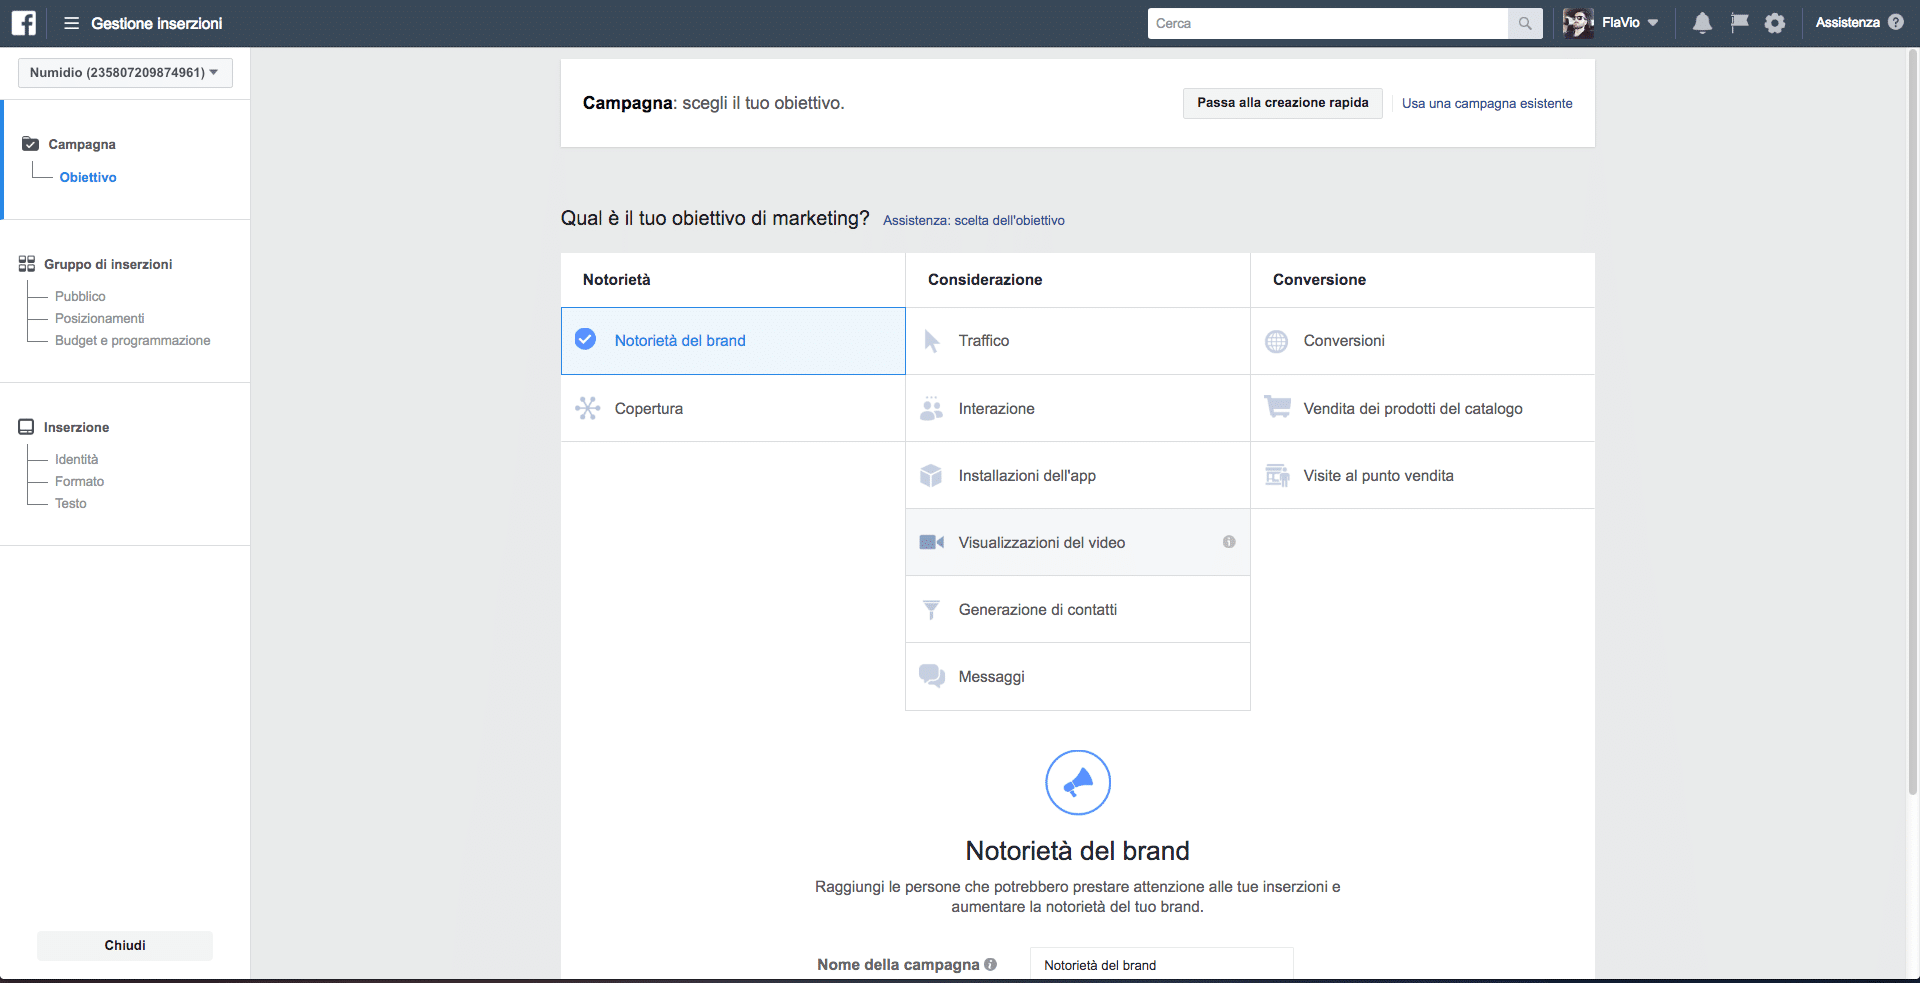This screenshot has height=983, width=1920.
Task: Open the settings gear icon
Action: [1775, 23]
